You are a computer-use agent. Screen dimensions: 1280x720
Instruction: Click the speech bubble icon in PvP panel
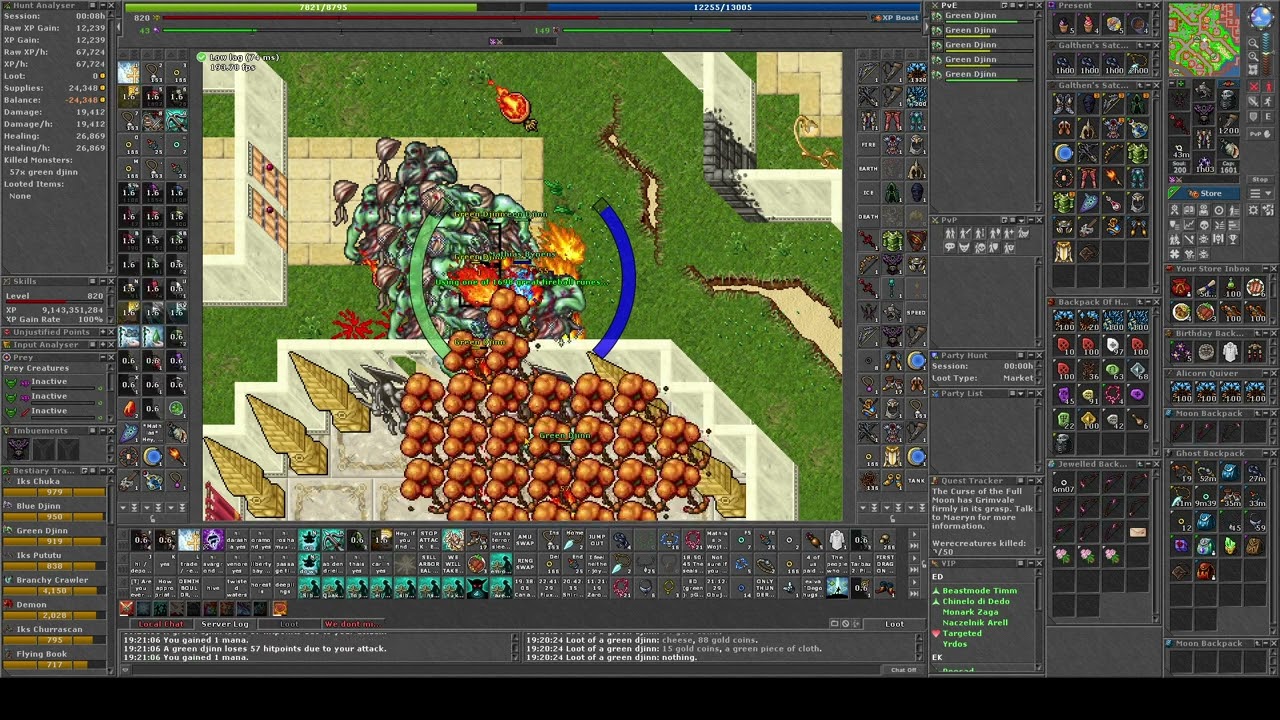tap(950, 247)
